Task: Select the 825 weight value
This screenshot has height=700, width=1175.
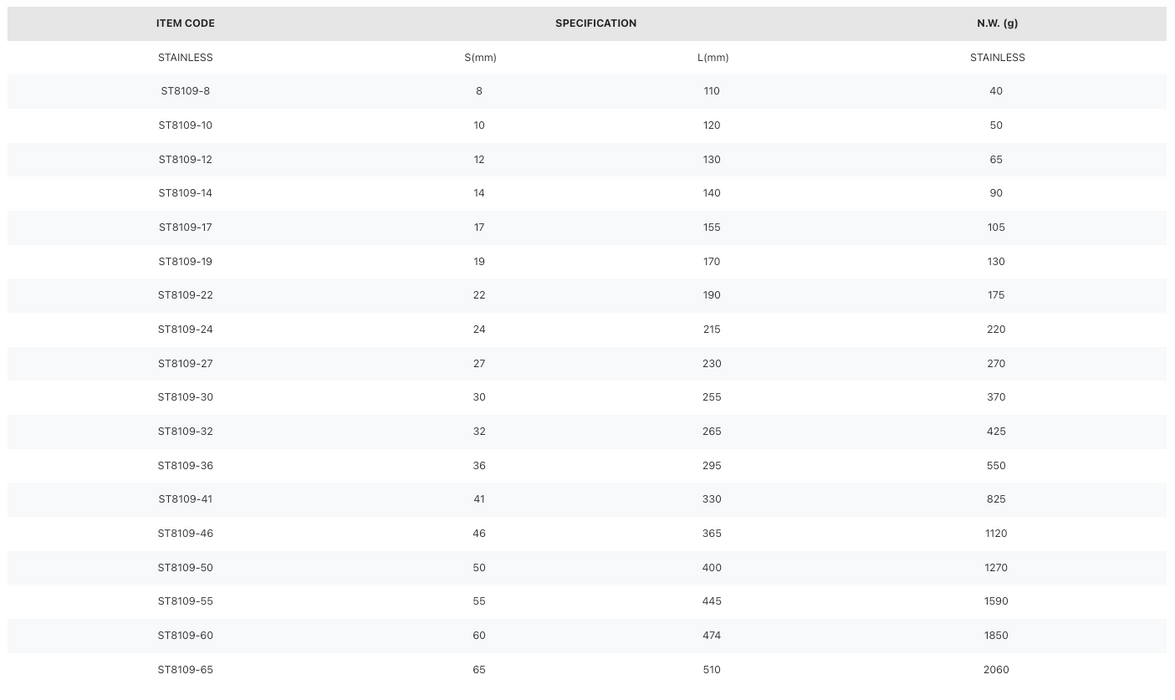Action: (996, 499)
